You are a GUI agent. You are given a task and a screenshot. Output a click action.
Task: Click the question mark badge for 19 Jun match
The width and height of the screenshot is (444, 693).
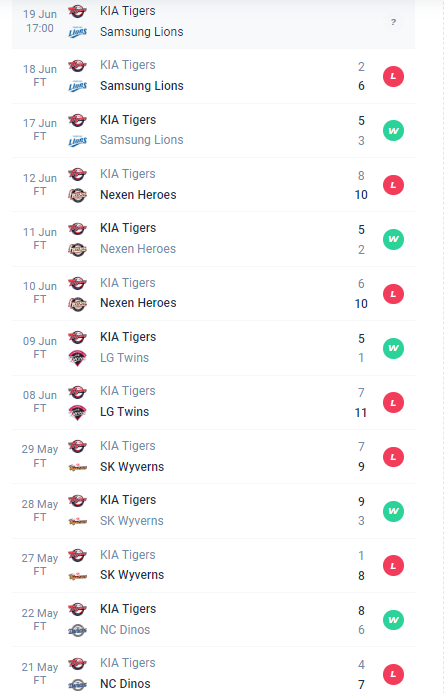point(393,22)
